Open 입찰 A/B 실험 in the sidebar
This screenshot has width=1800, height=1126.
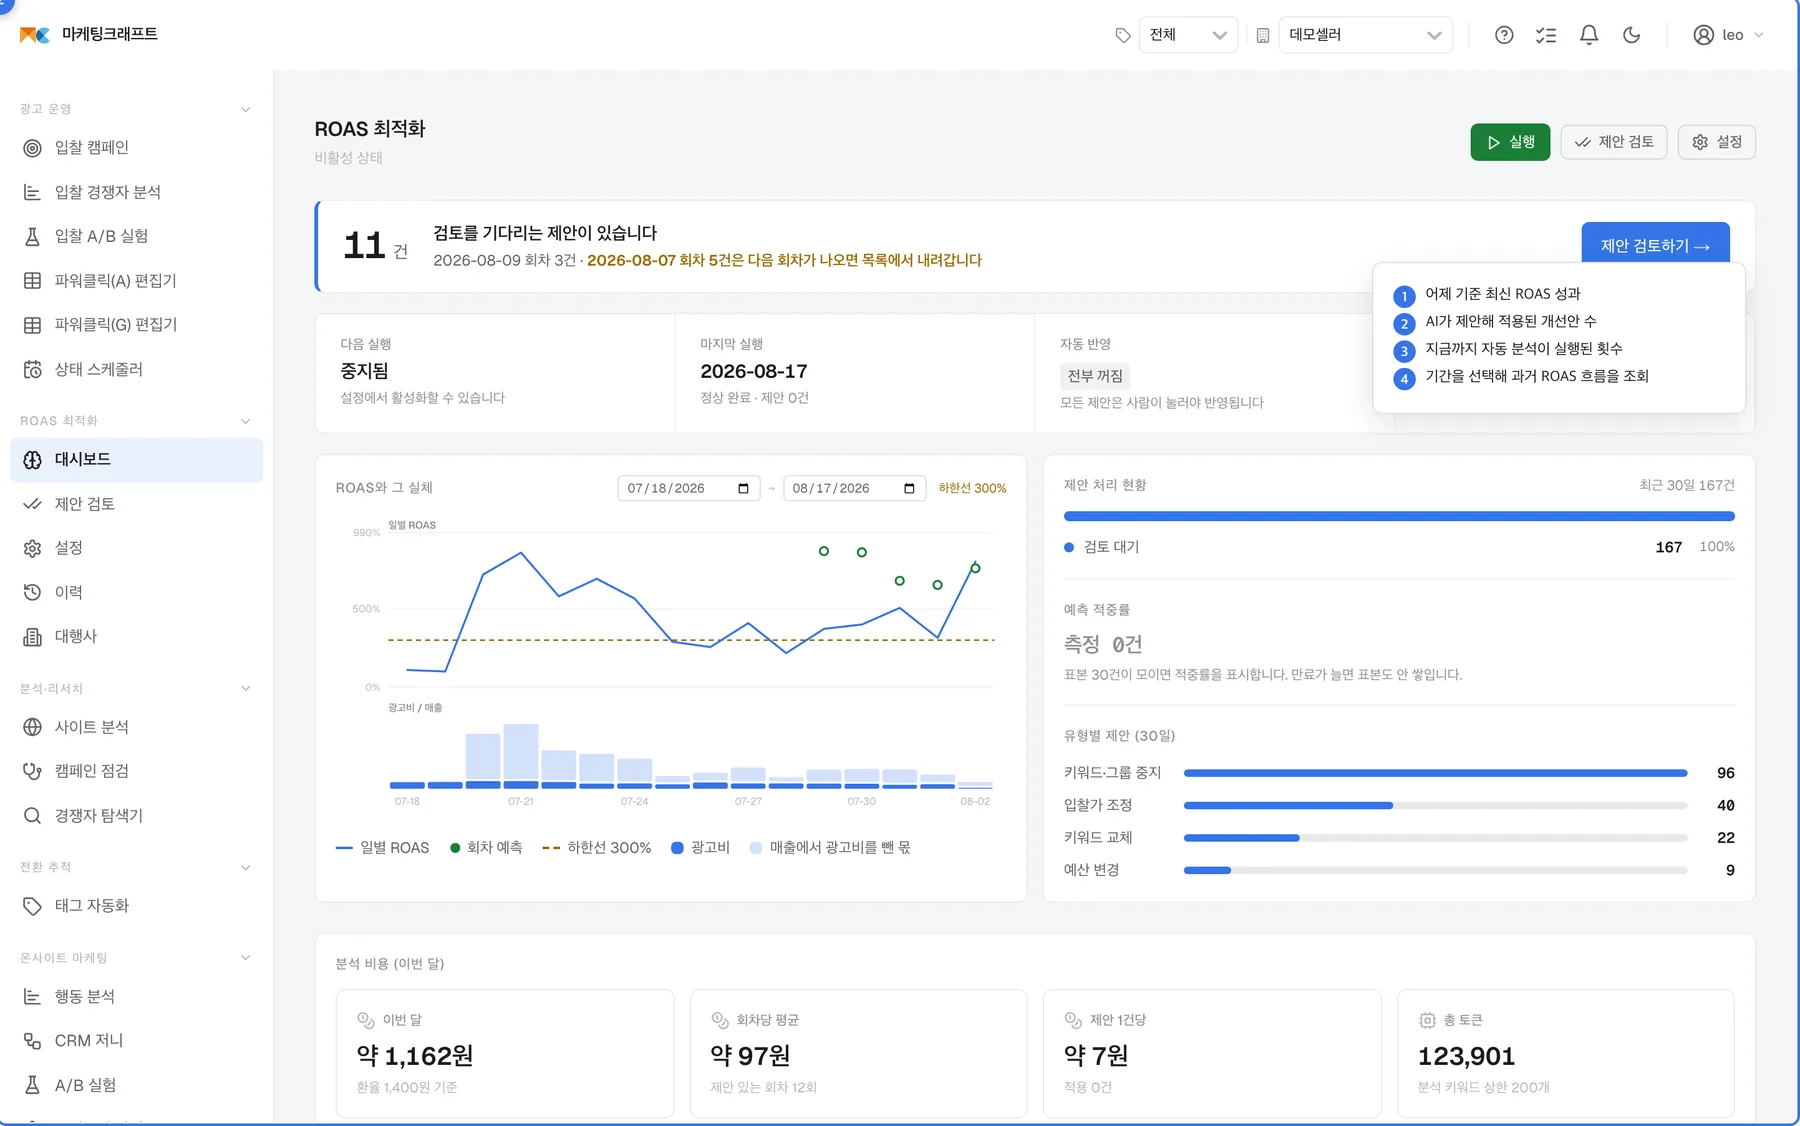coord(136,236)
